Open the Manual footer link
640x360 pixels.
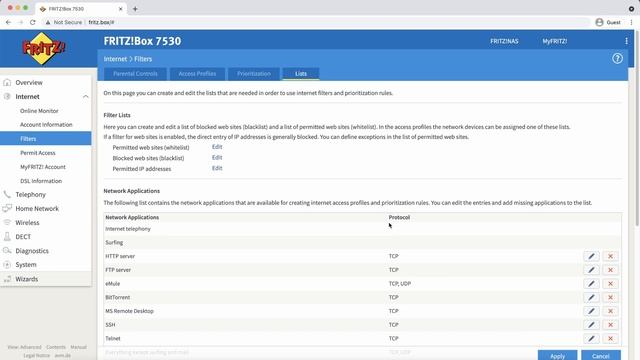78,347
